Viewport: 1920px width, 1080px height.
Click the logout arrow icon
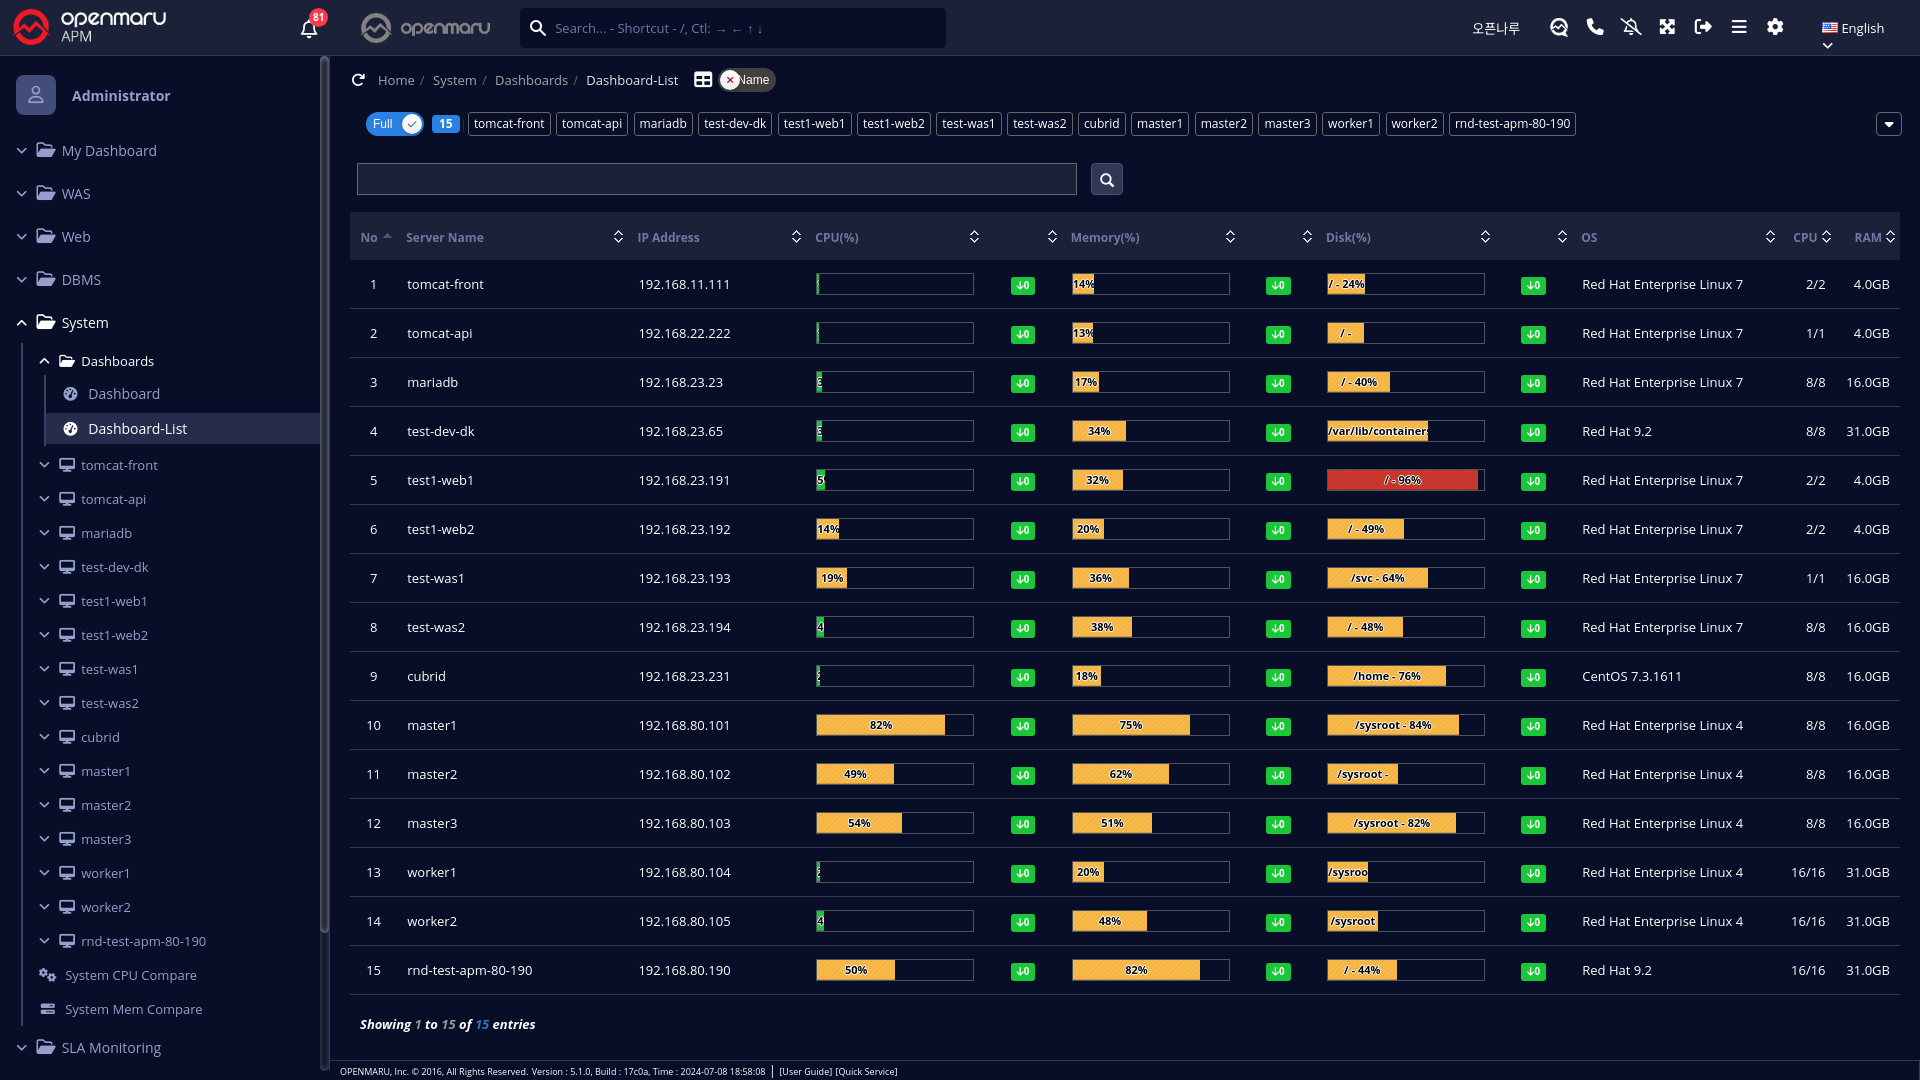[1703, 27]
